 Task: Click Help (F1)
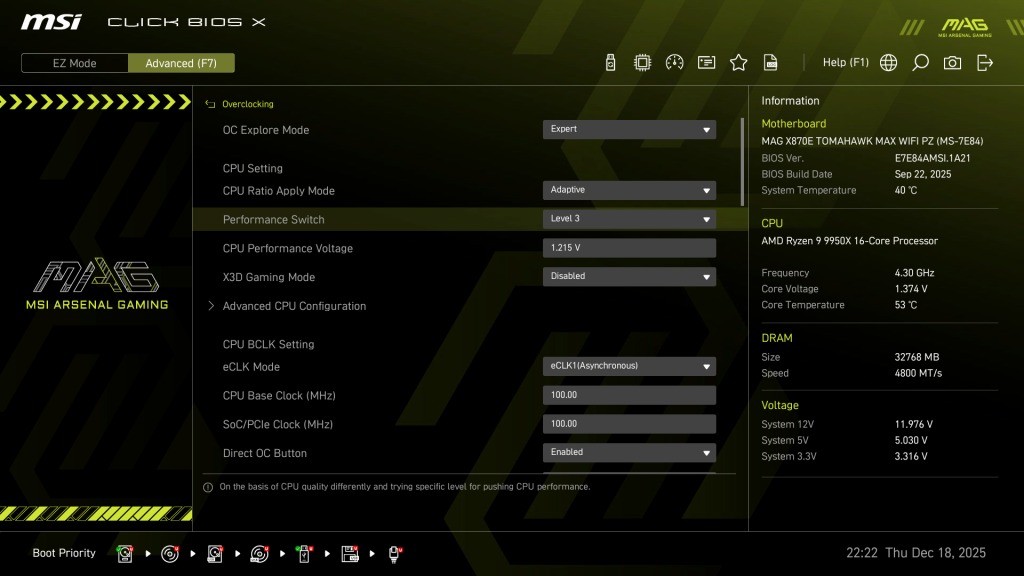click(845, 63)
